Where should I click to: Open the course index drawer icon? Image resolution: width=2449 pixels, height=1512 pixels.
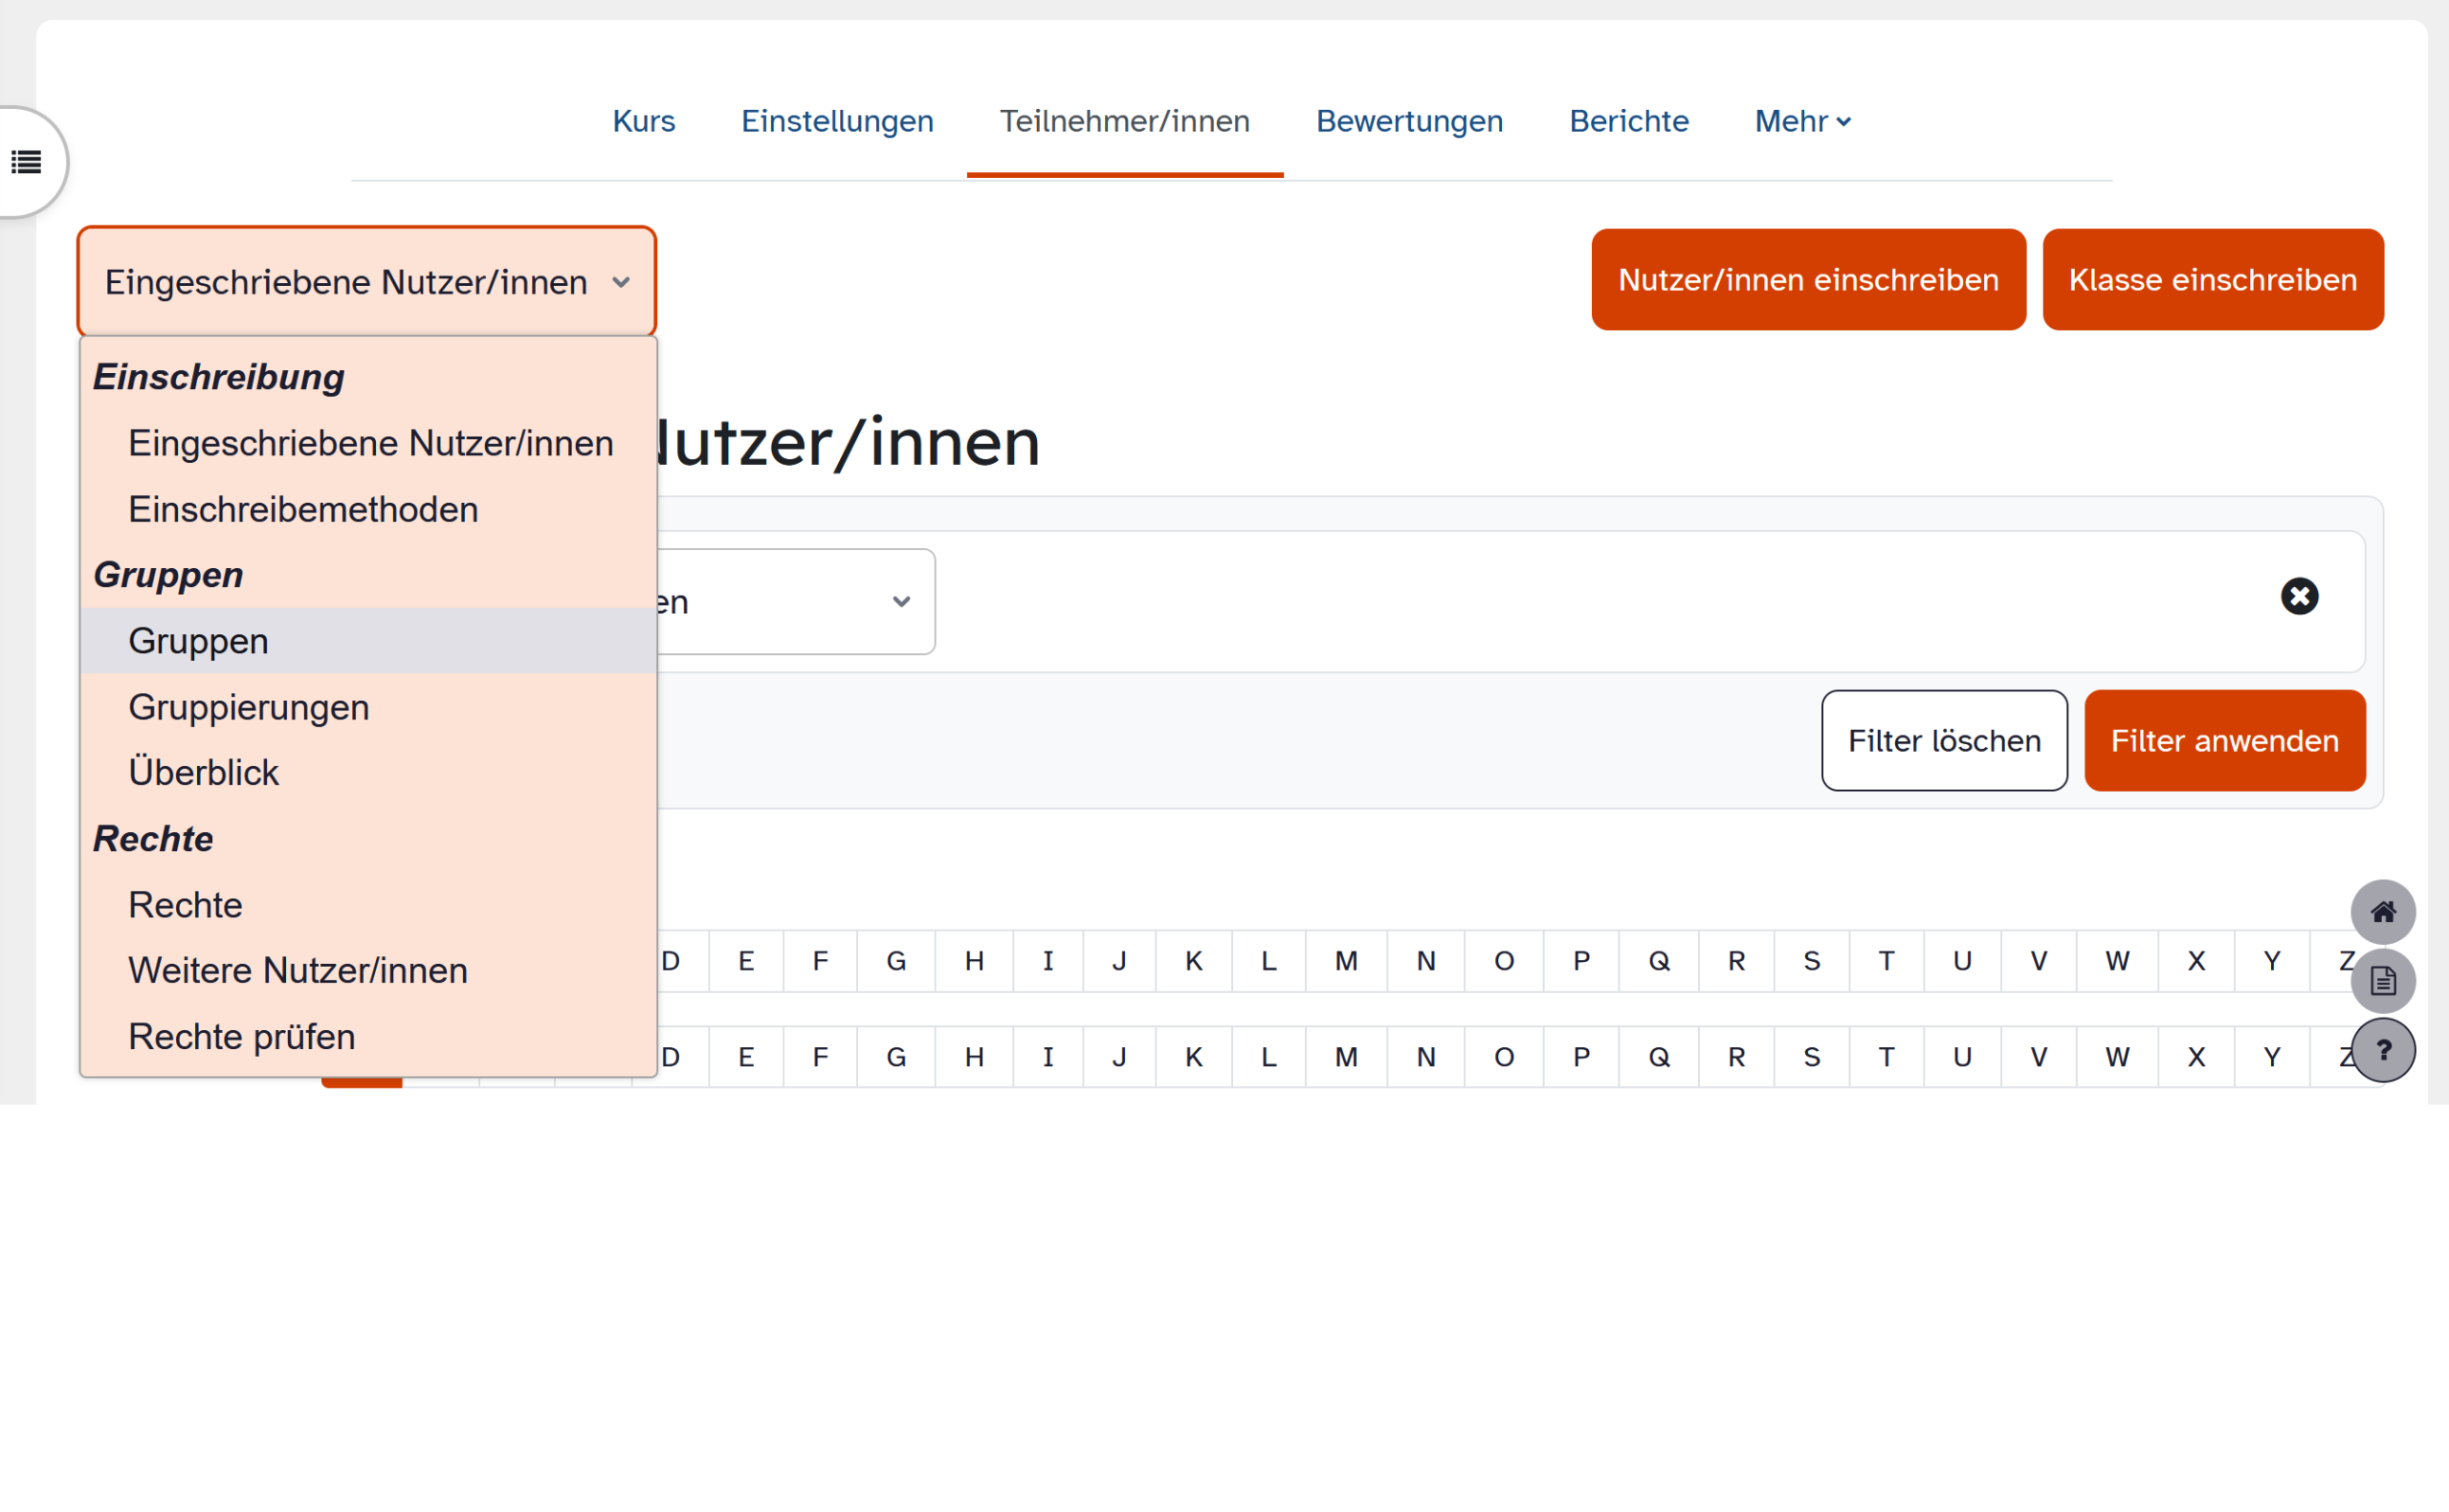click(x=27, y=162)
